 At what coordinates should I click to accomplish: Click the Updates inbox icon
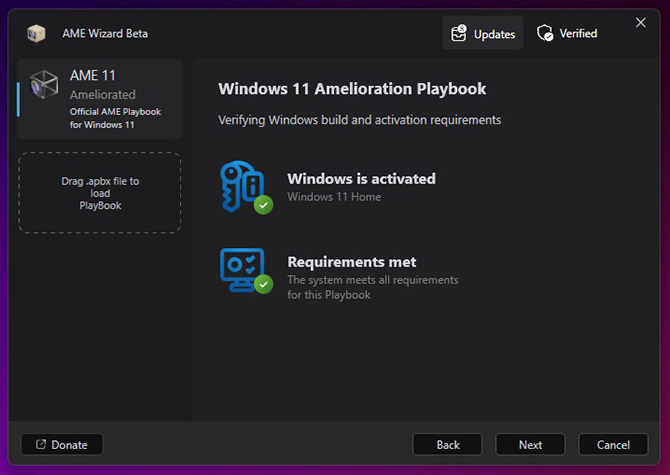[459, 33]
